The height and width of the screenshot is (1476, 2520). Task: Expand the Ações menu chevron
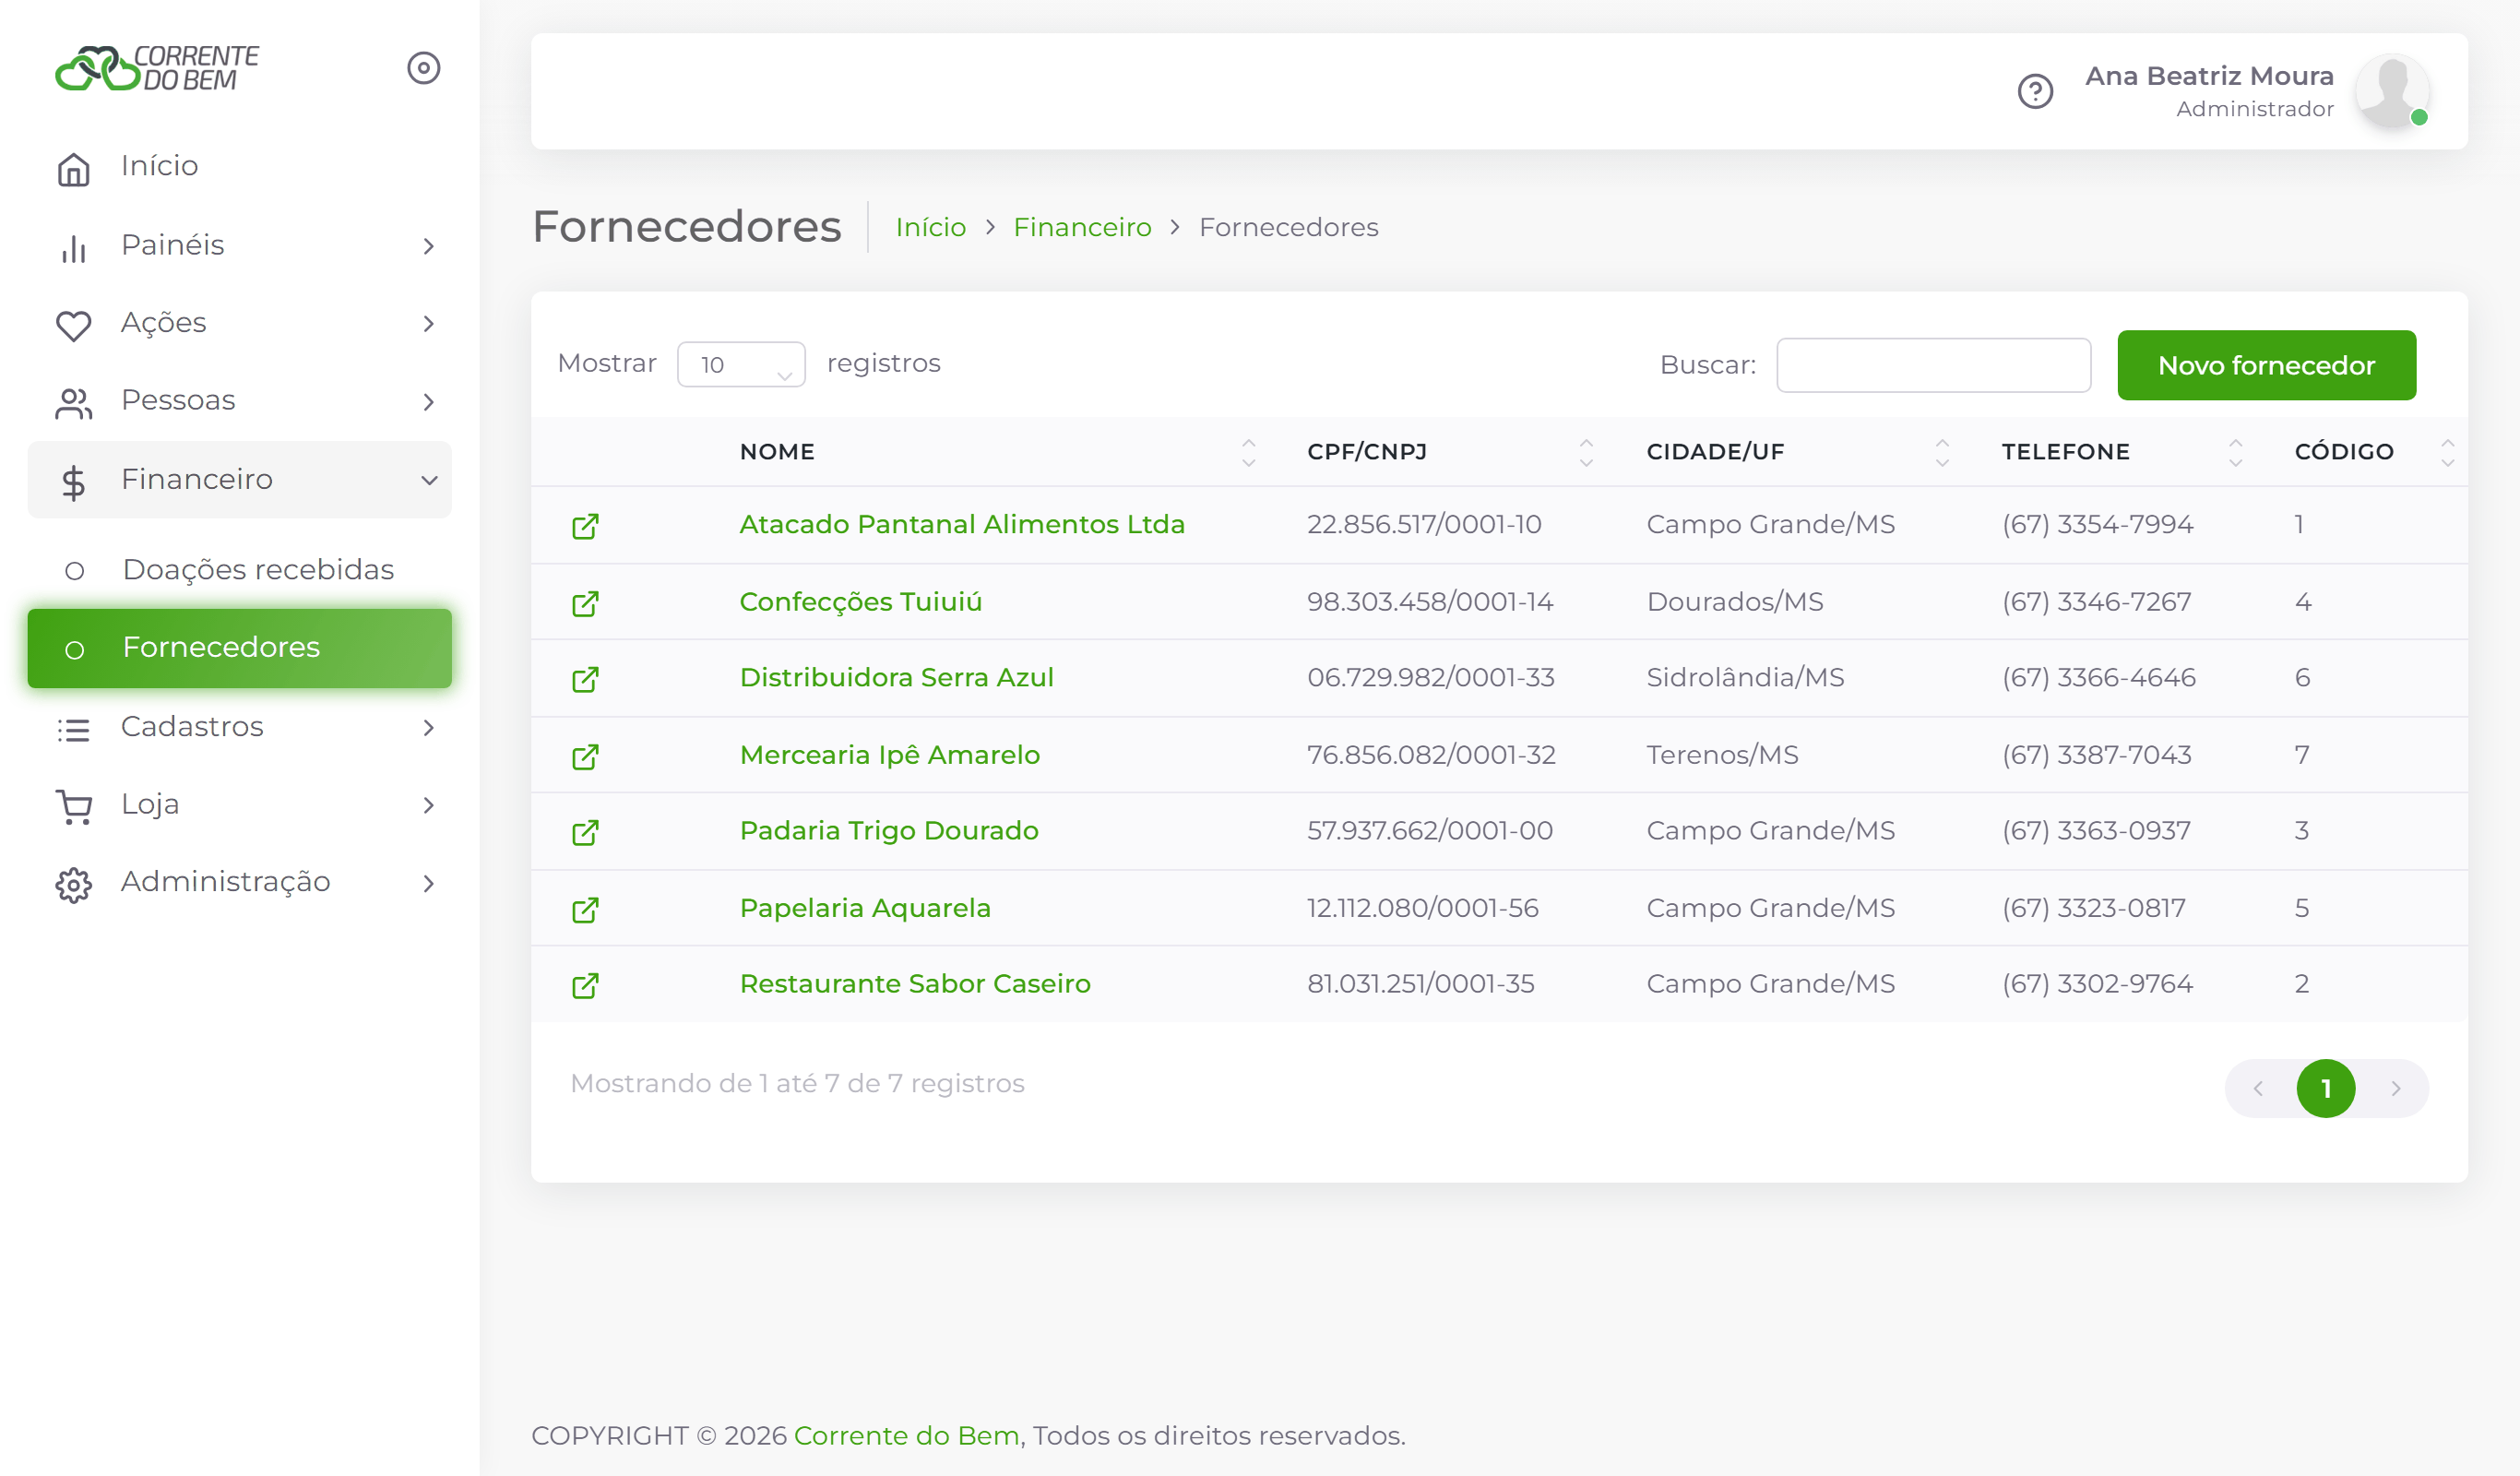(x=429, y=324)
